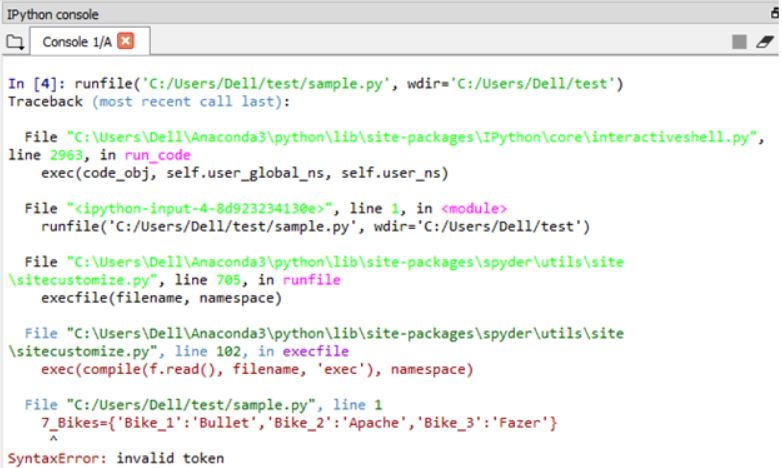Screen dimensions: 782x468
Task: Click the Traceback (most recent call last) line
Action: coord(149,102)
